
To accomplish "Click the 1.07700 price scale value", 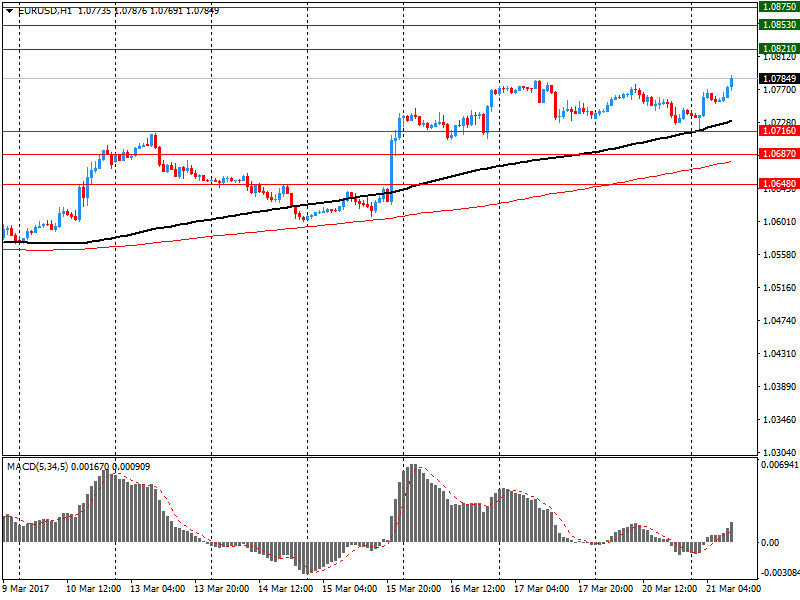I will coord(779,90).
